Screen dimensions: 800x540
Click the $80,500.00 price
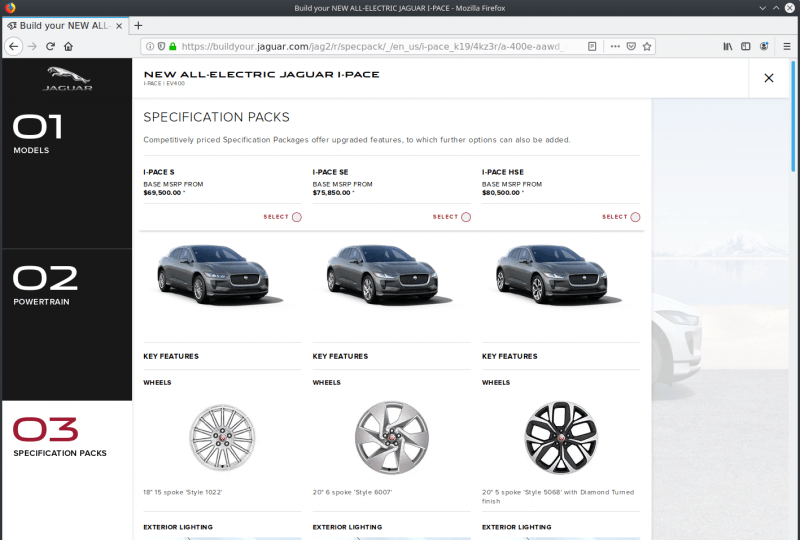click(x=501, y=193)
